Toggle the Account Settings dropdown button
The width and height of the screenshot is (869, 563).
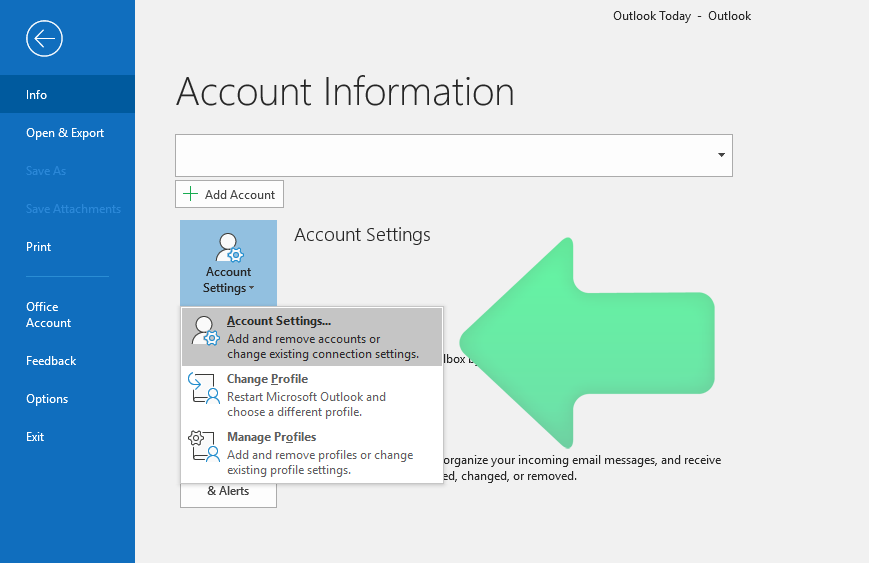[x=228, y=263]
